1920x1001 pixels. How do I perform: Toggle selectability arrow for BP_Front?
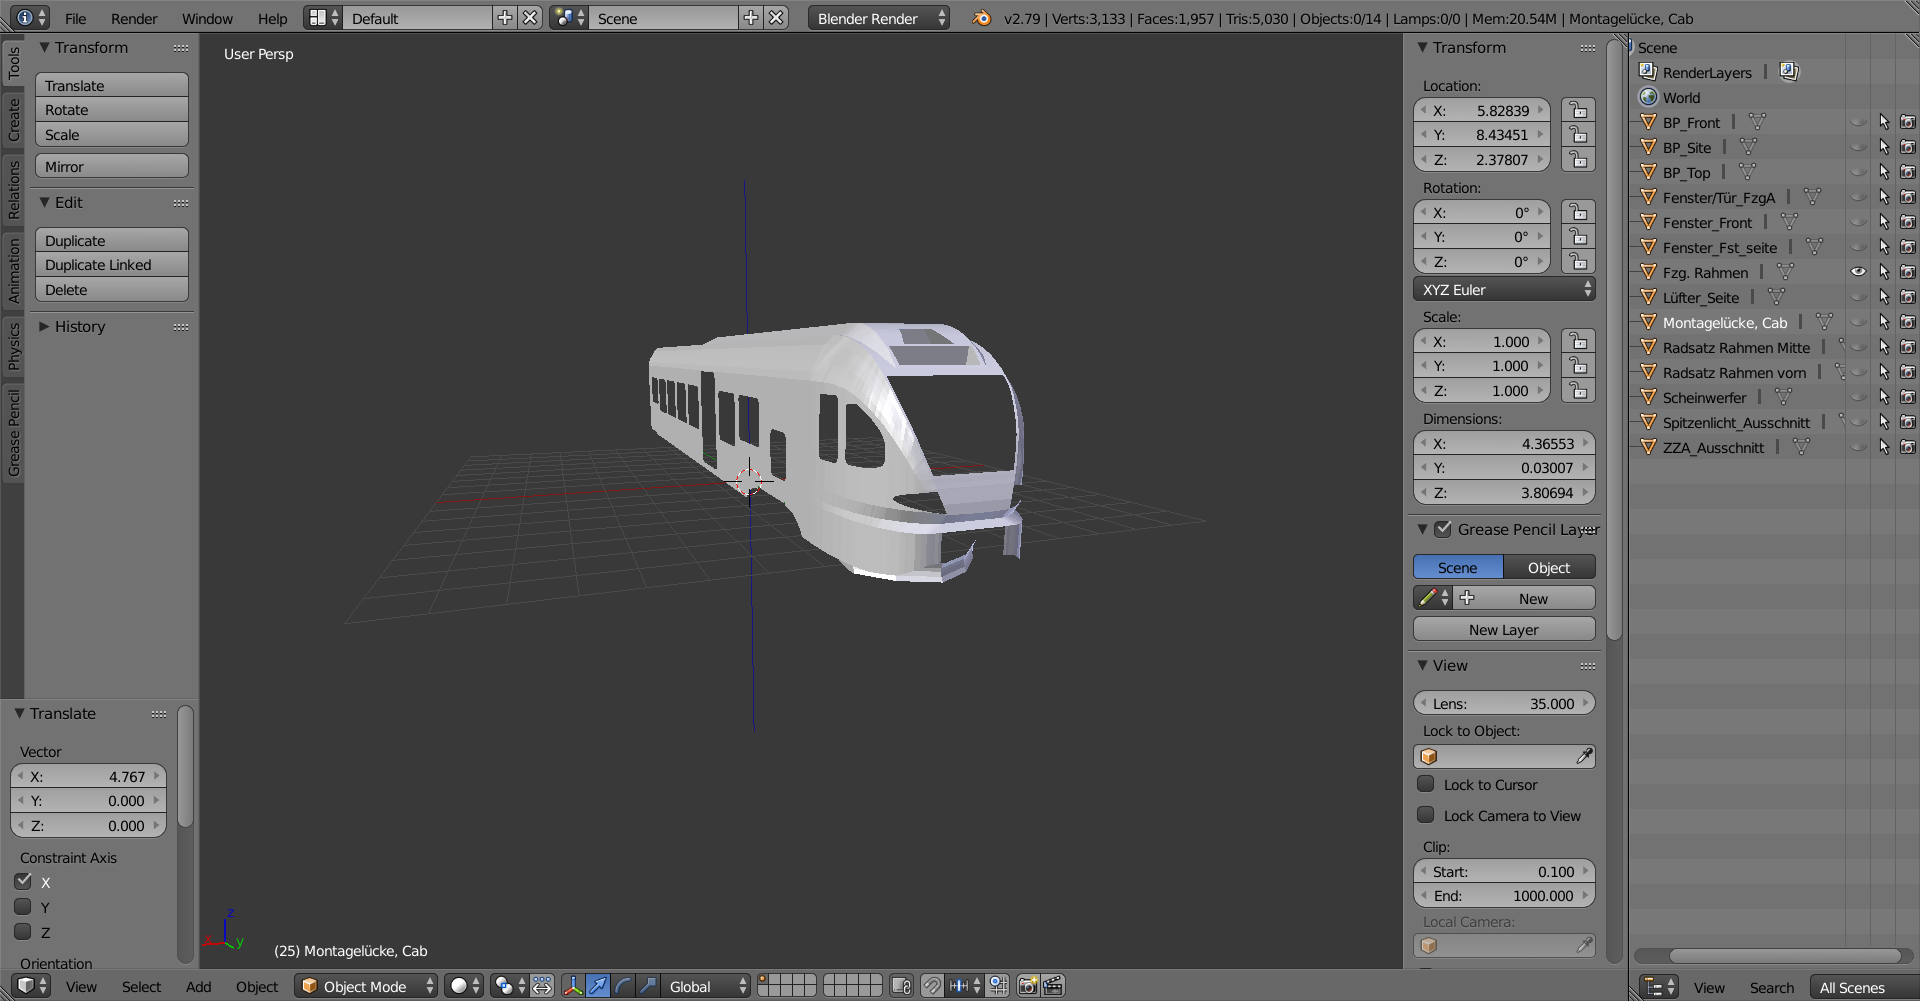tap(1883, 122)
